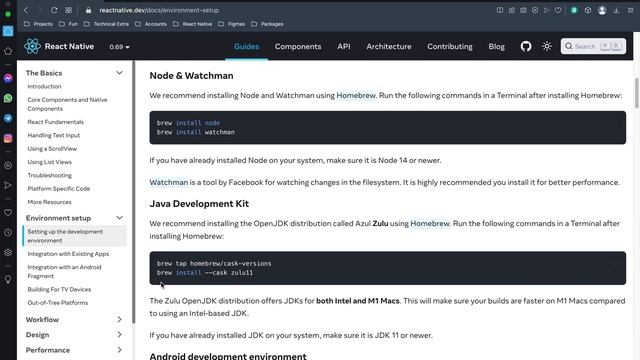Reload the page with refresh icon
This screenshot has width=640, height=360.
point(54,10)
